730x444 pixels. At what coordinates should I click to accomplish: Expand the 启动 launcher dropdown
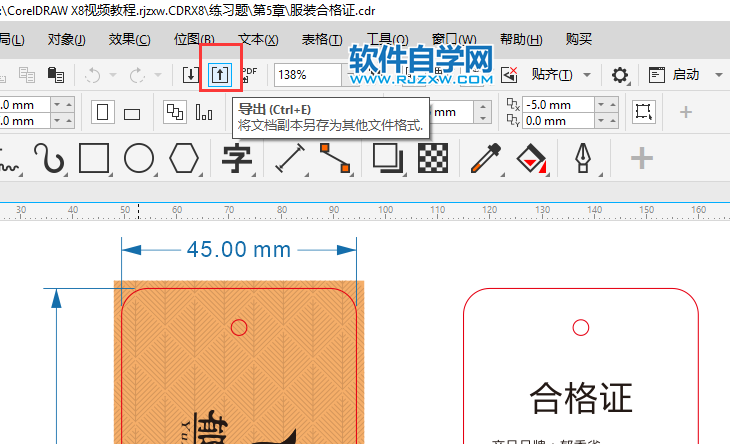click(719, 75)
